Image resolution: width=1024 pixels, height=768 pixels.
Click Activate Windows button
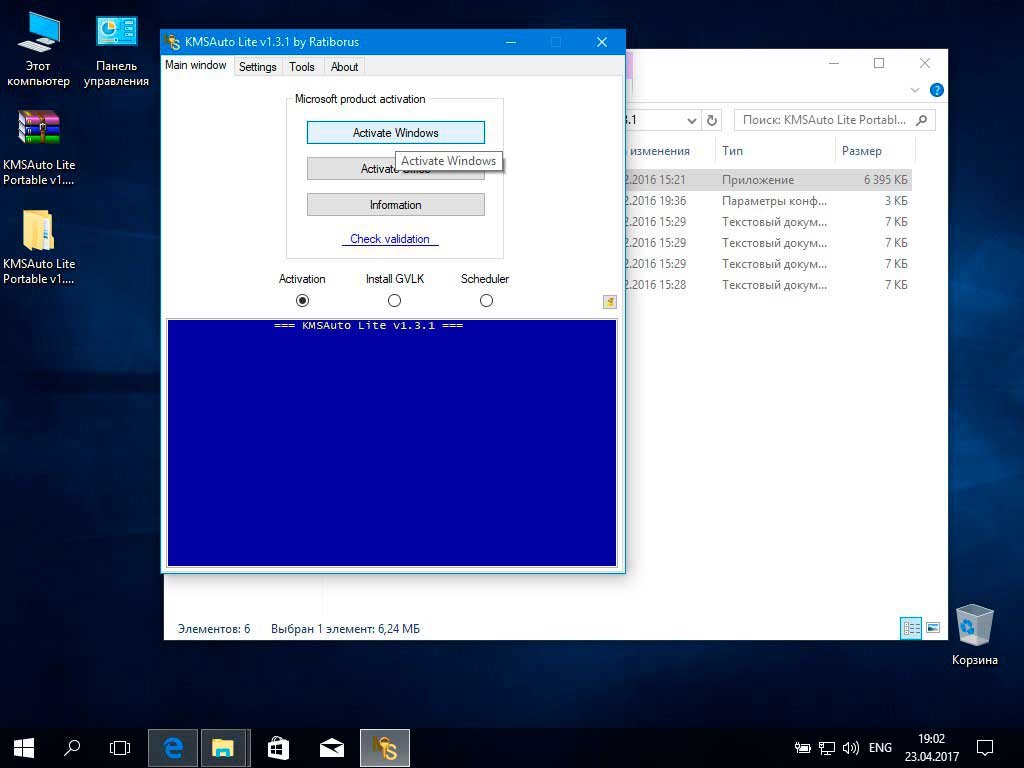point(396,133)
